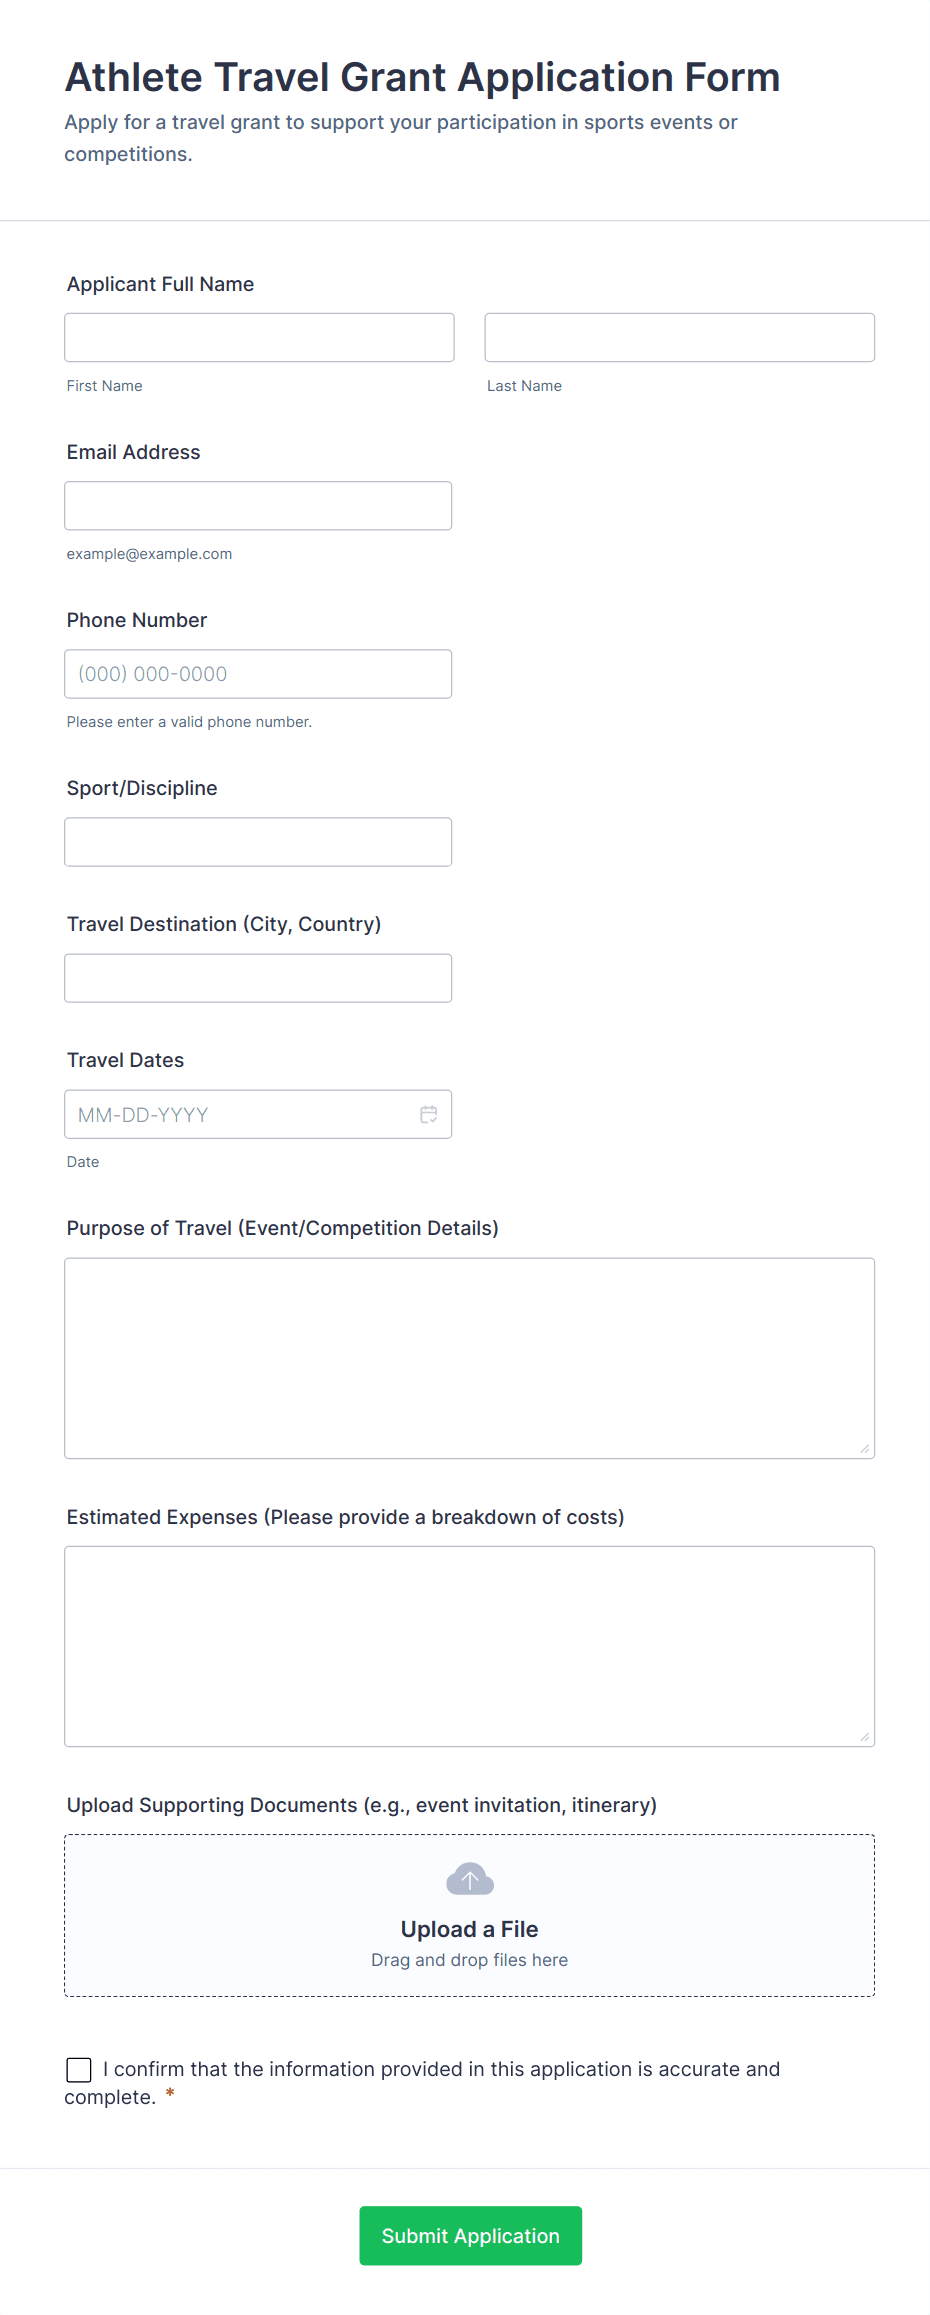Click the Travel Destination text field
The image size is (930, 2315).
point(258,978)
